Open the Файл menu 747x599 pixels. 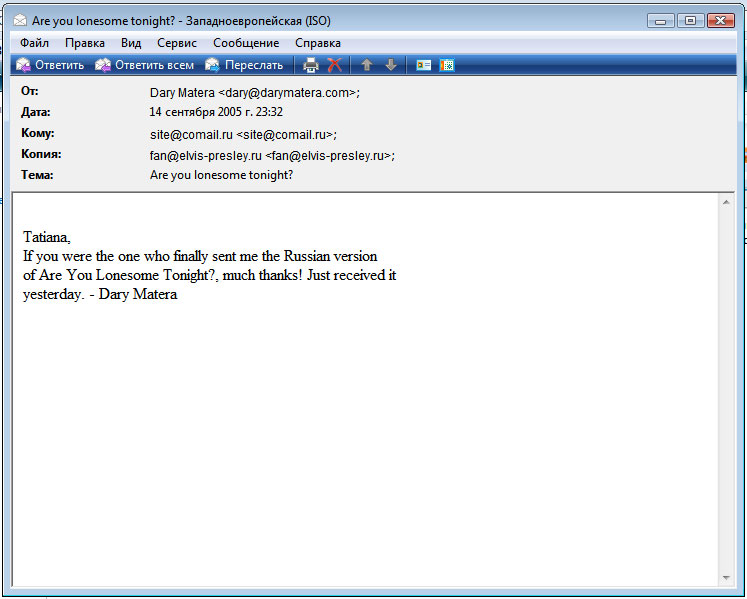34,43
